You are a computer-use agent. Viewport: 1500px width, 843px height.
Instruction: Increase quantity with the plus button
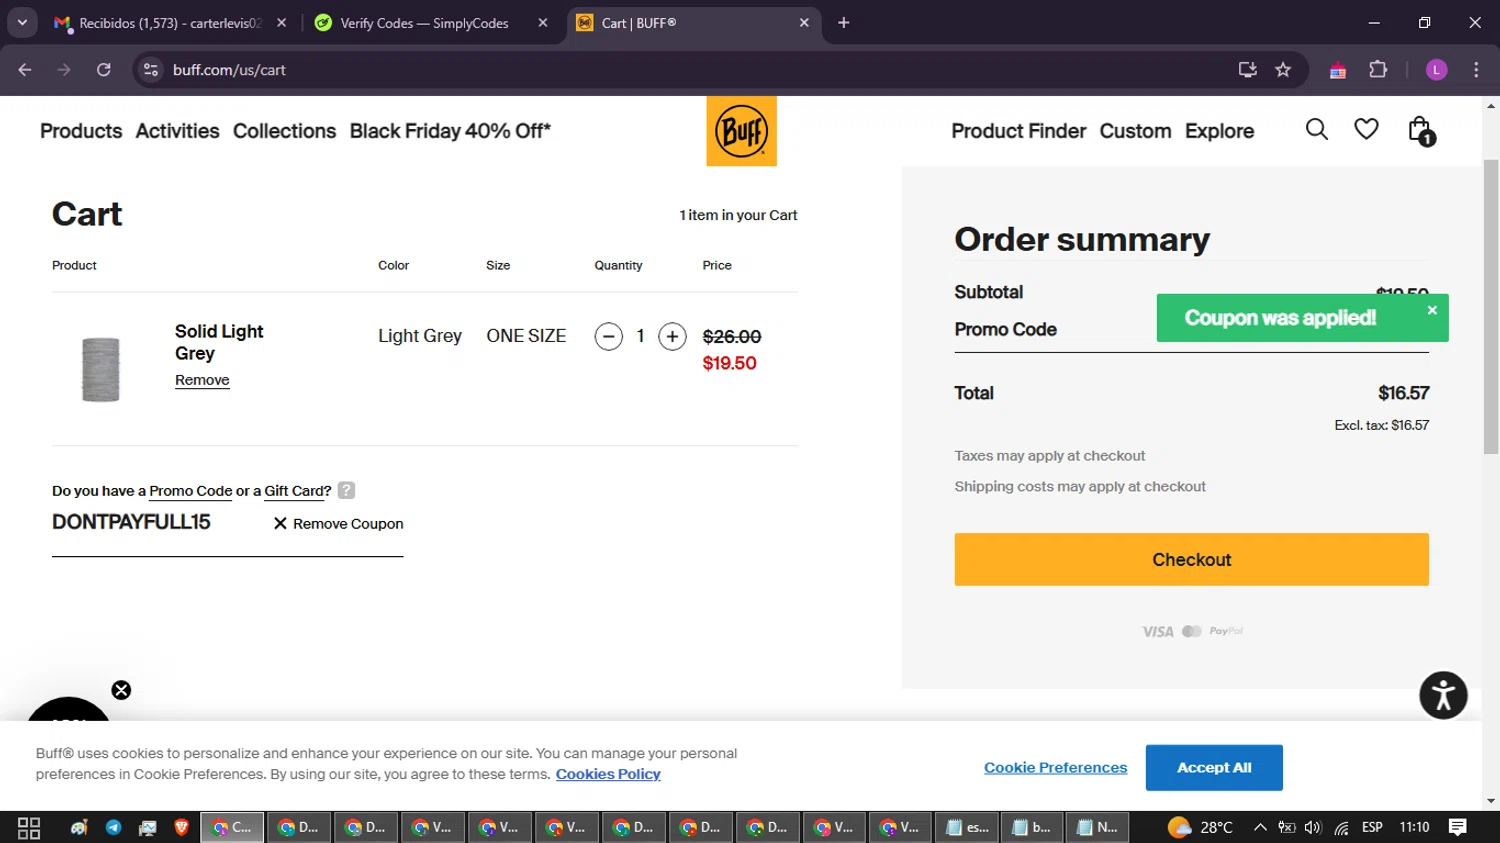tap(672, 337)
